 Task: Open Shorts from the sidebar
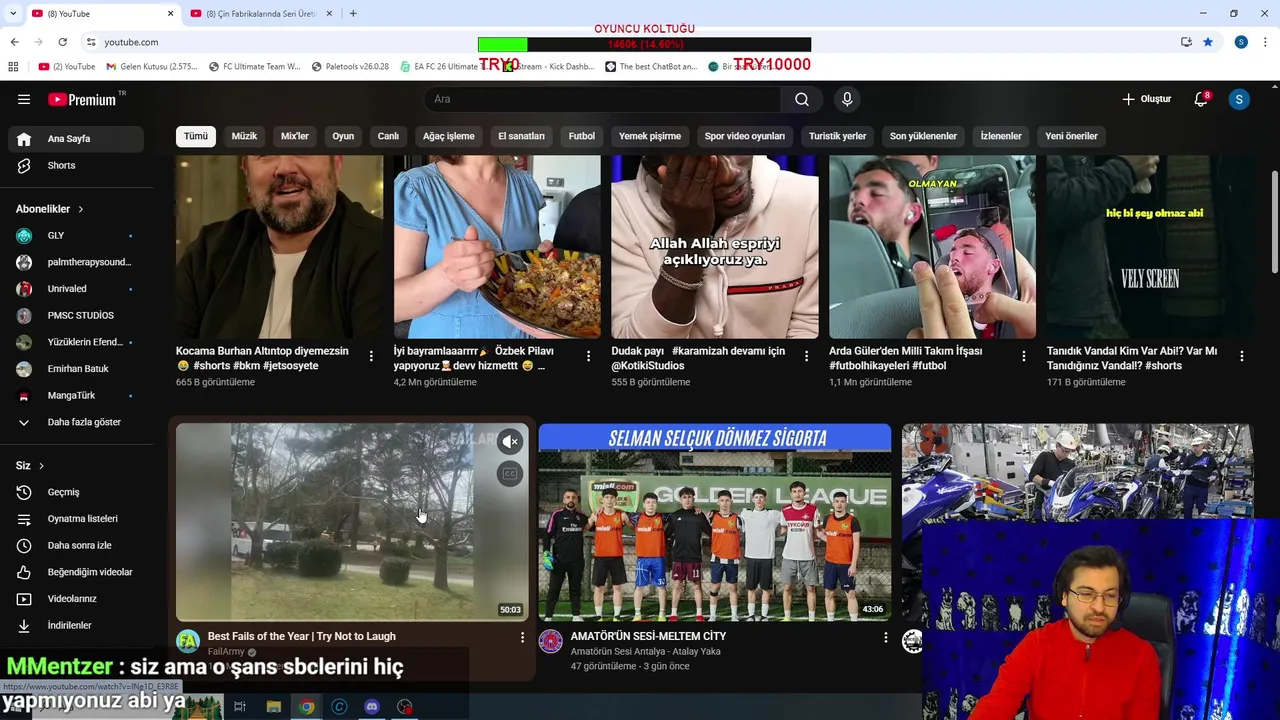[x=76, y=165]
